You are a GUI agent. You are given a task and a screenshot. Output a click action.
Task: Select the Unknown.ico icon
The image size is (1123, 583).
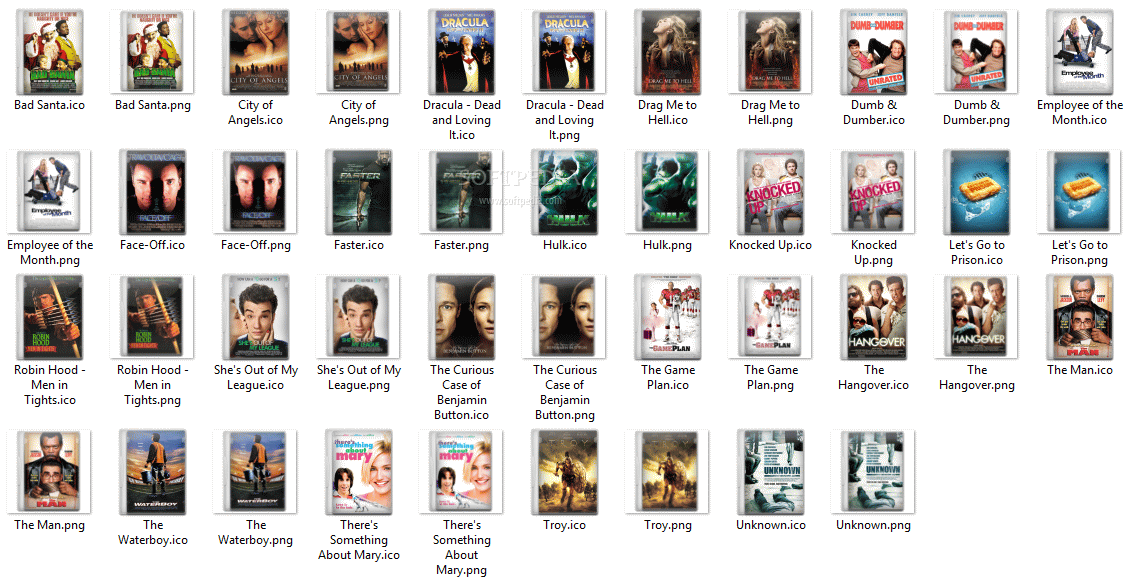771,472
